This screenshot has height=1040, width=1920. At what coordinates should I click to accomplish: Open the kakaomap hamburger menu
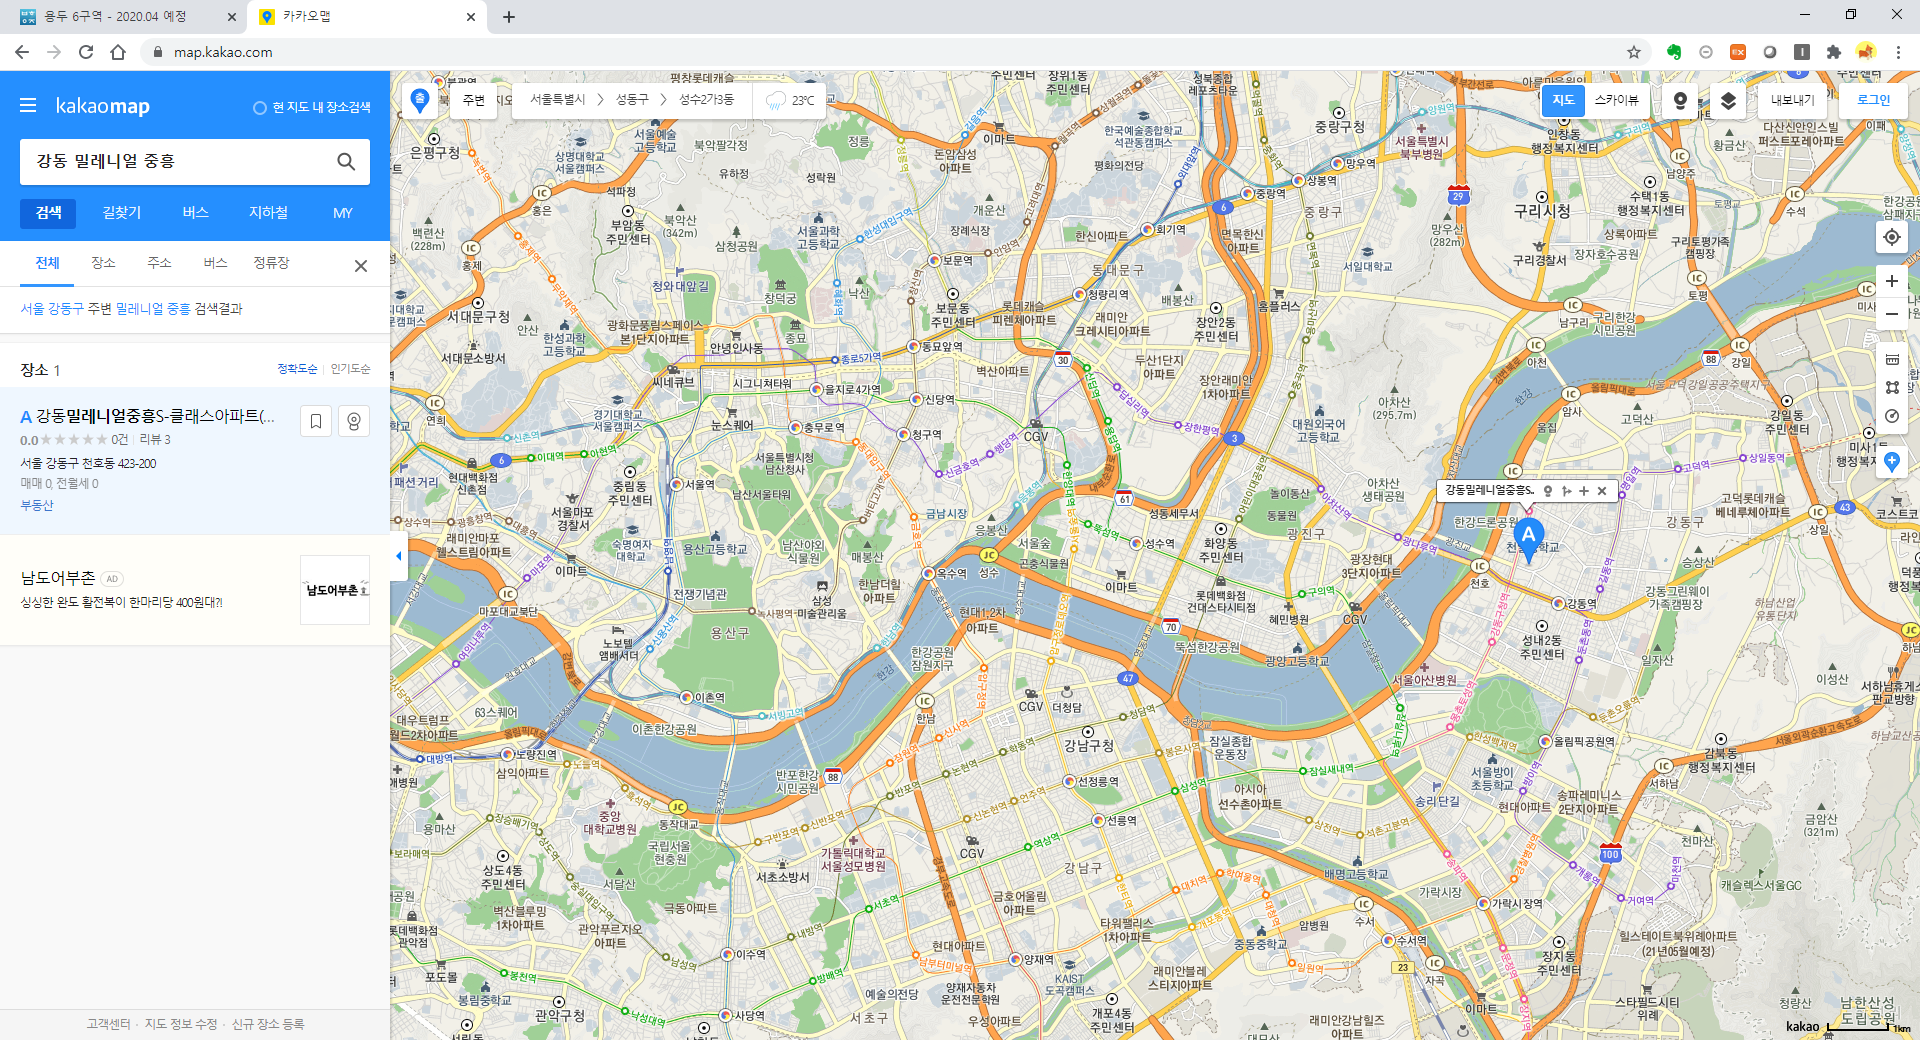28,105
